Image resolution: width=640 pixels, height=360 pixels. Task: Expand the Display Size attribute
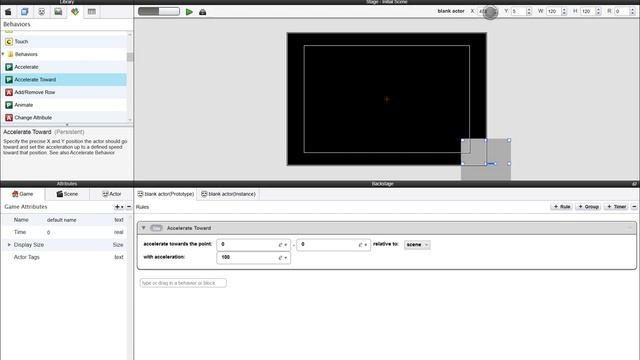(x=9, y=245)
